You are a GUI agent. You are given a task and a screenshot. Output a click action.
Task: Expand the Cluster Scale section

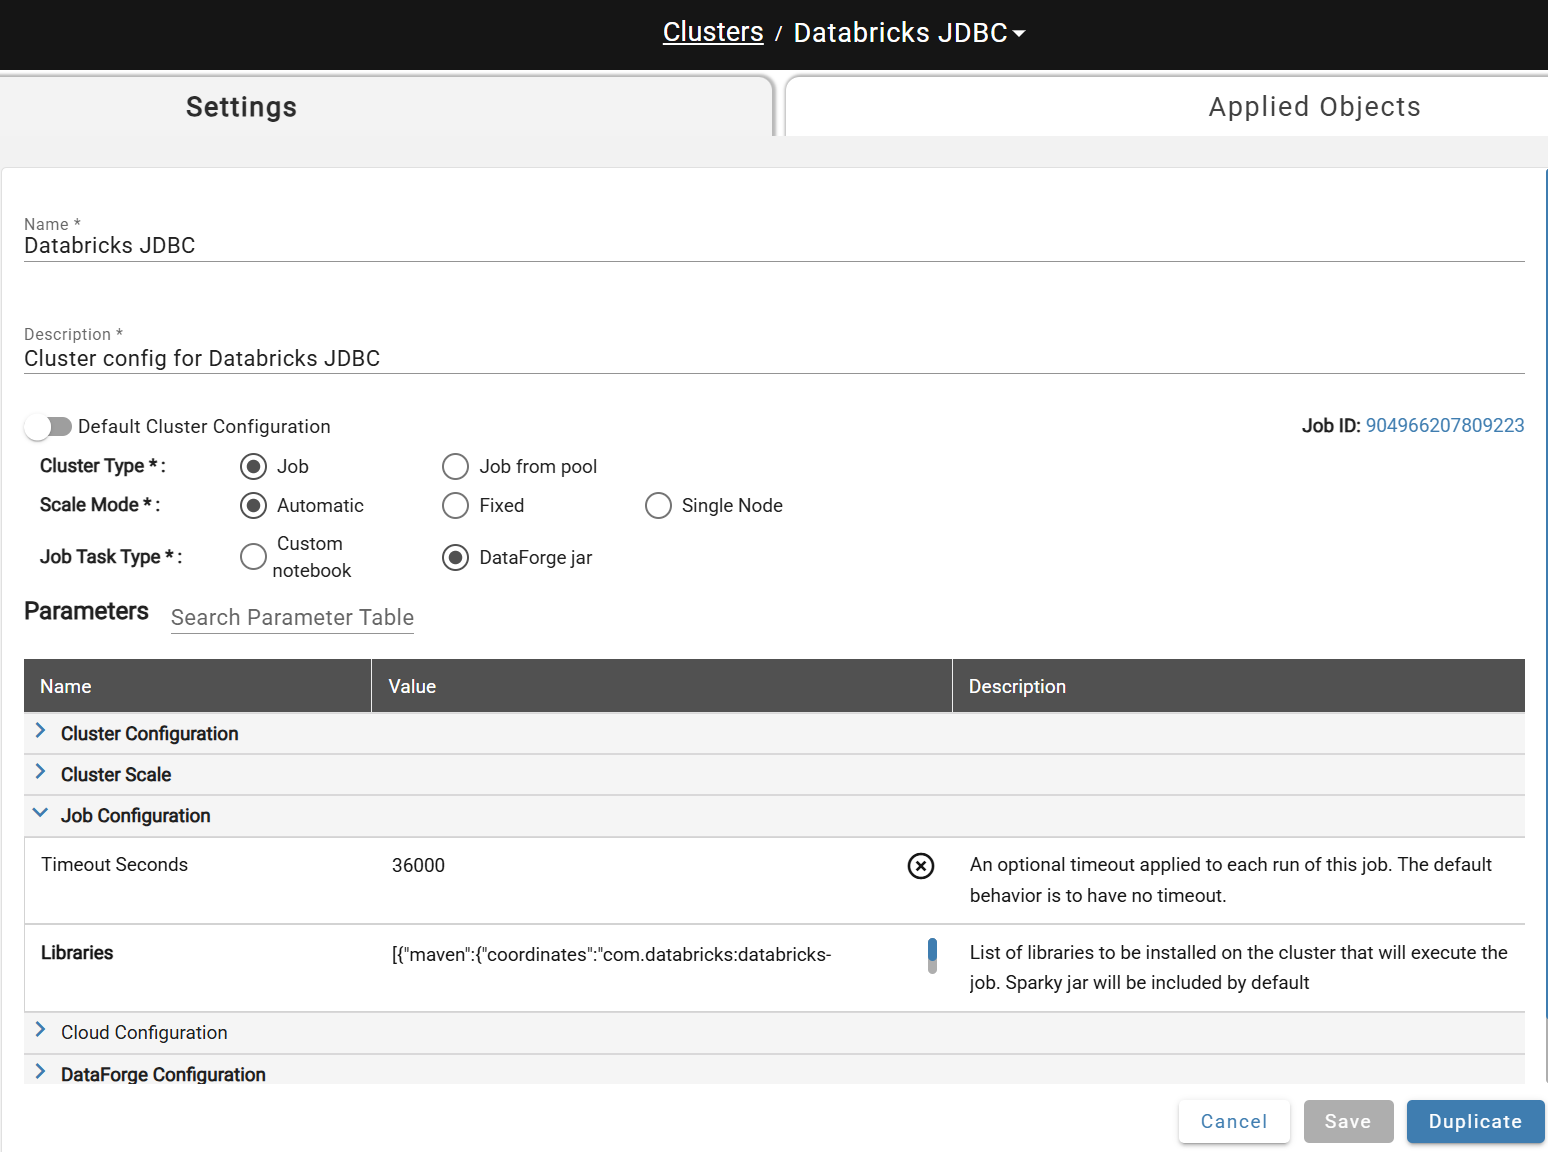click(x=40, y=772)
